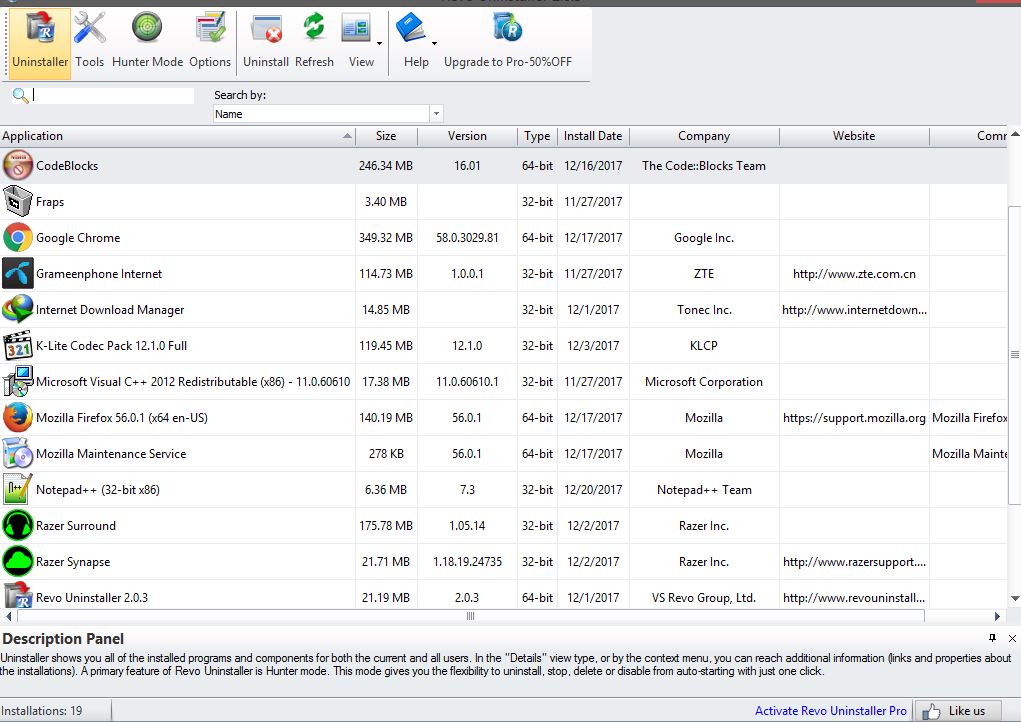Open the Help book icon
1021x722 pixels.
click(411, 29)
